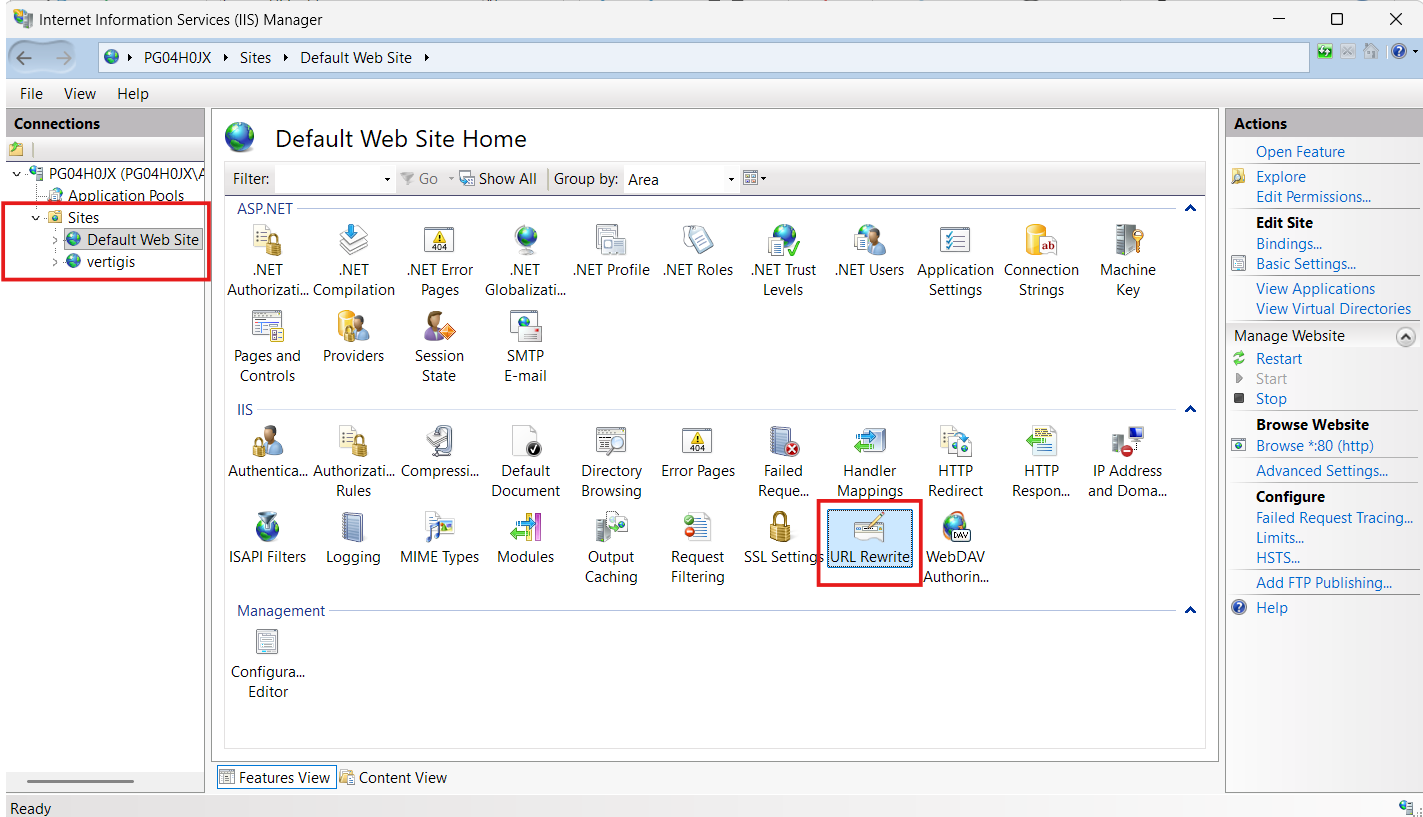Open the URL Rewrite feature
This screenshot has height=817, width=1423.
pyautogui.click(x=869, y=539)
